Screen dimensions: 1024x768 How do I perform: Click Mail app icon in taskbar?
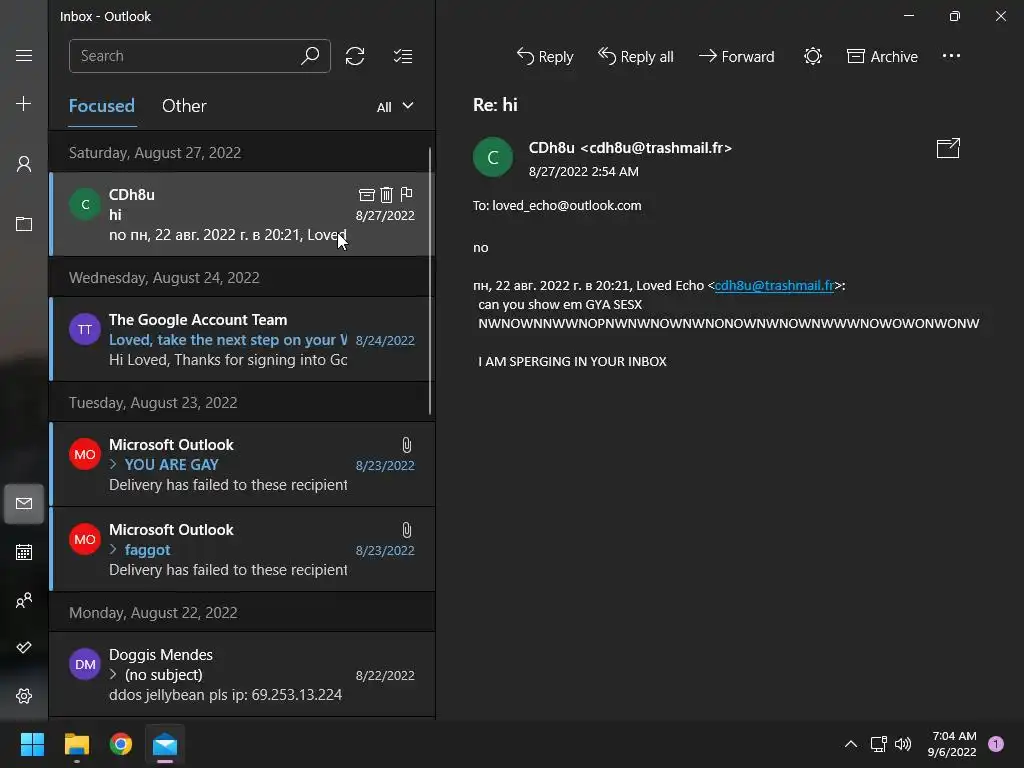point(165,744)
